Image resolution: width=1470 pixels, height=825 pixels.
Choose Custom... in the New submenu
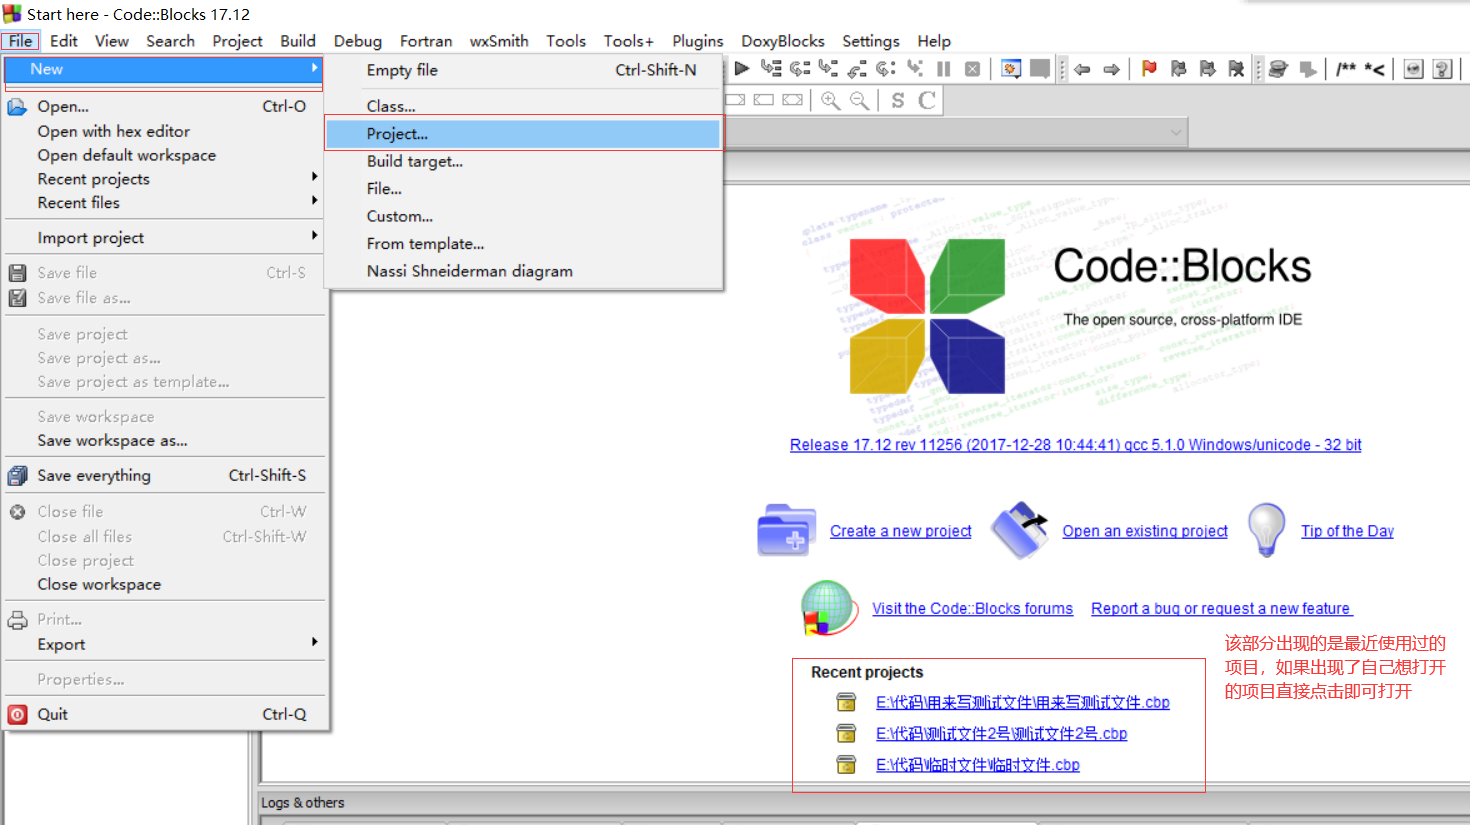(523, 216)
